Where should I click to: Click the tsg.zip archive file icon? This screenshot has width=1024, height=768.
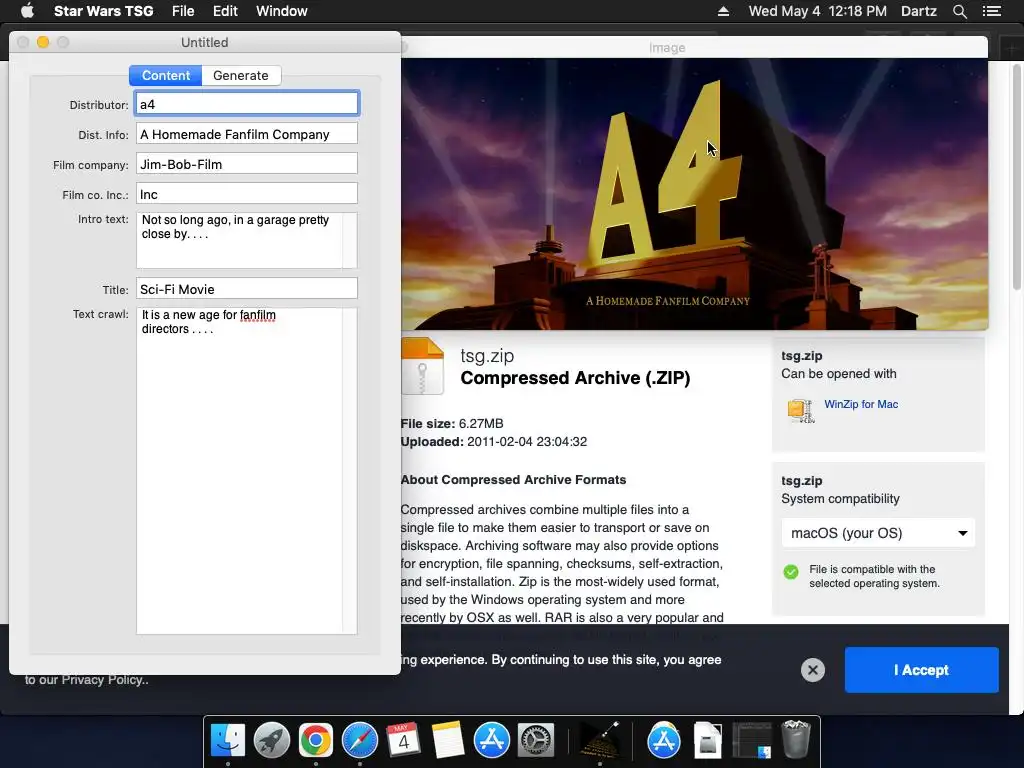tap(423, 366)
